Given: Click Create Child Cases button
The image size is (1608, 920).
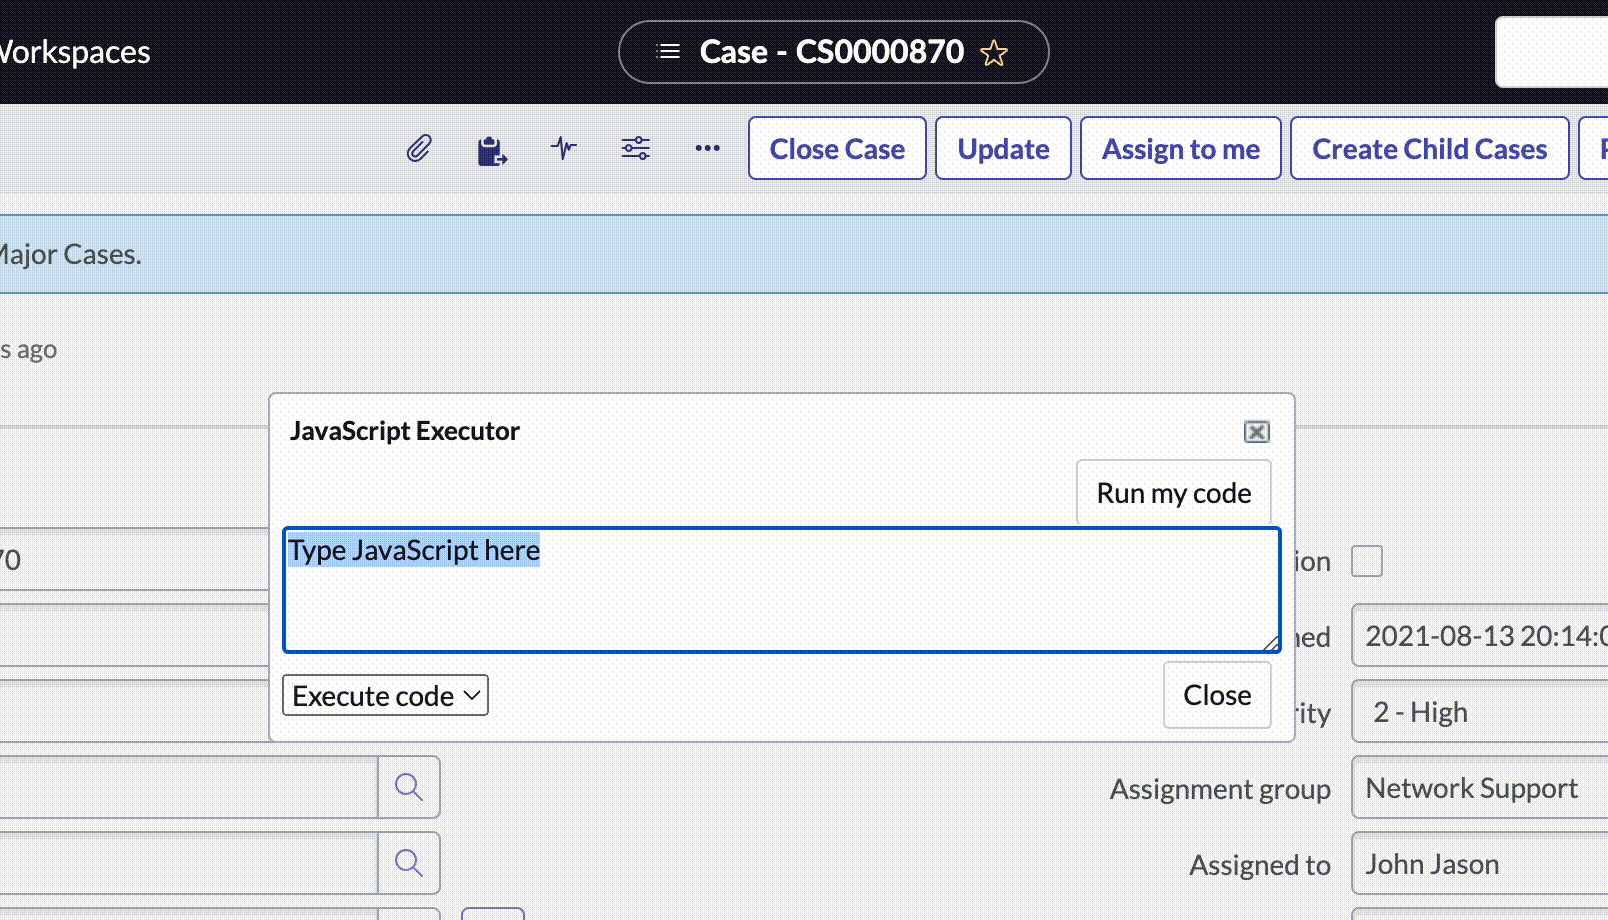Looking at the screenshot, I should (1430, 149).
